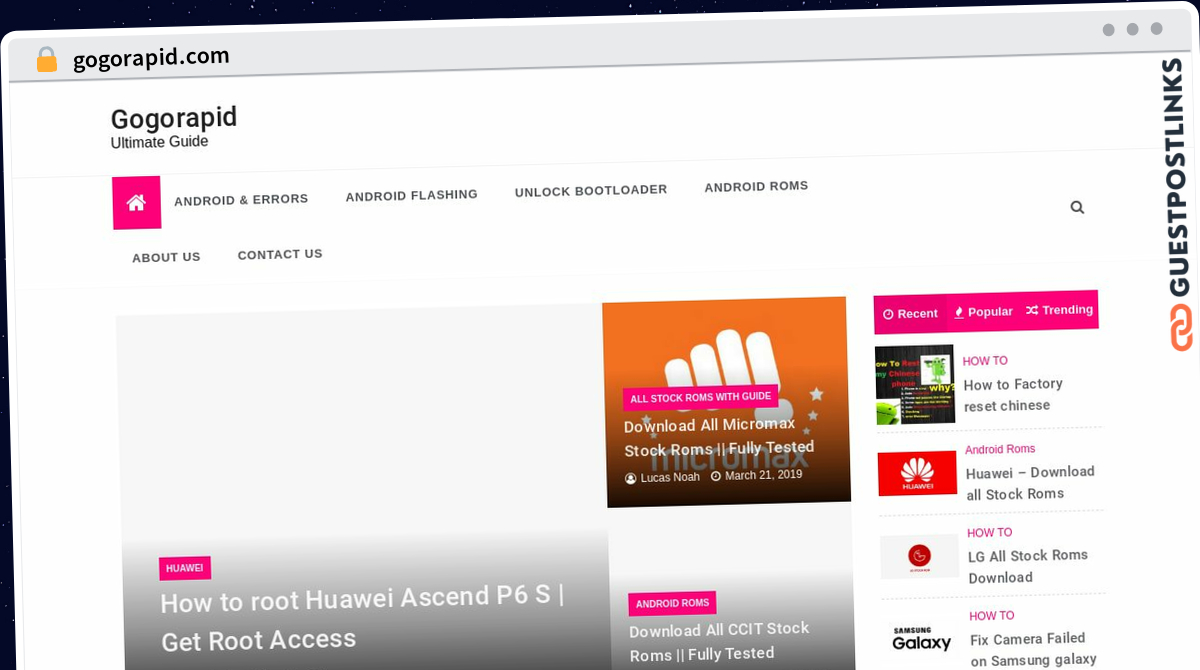The height and width of the screenshot is (670, 1200).
Task: Open How to root Huawei Ascend P6 S article
Action: tap(362, 617)
